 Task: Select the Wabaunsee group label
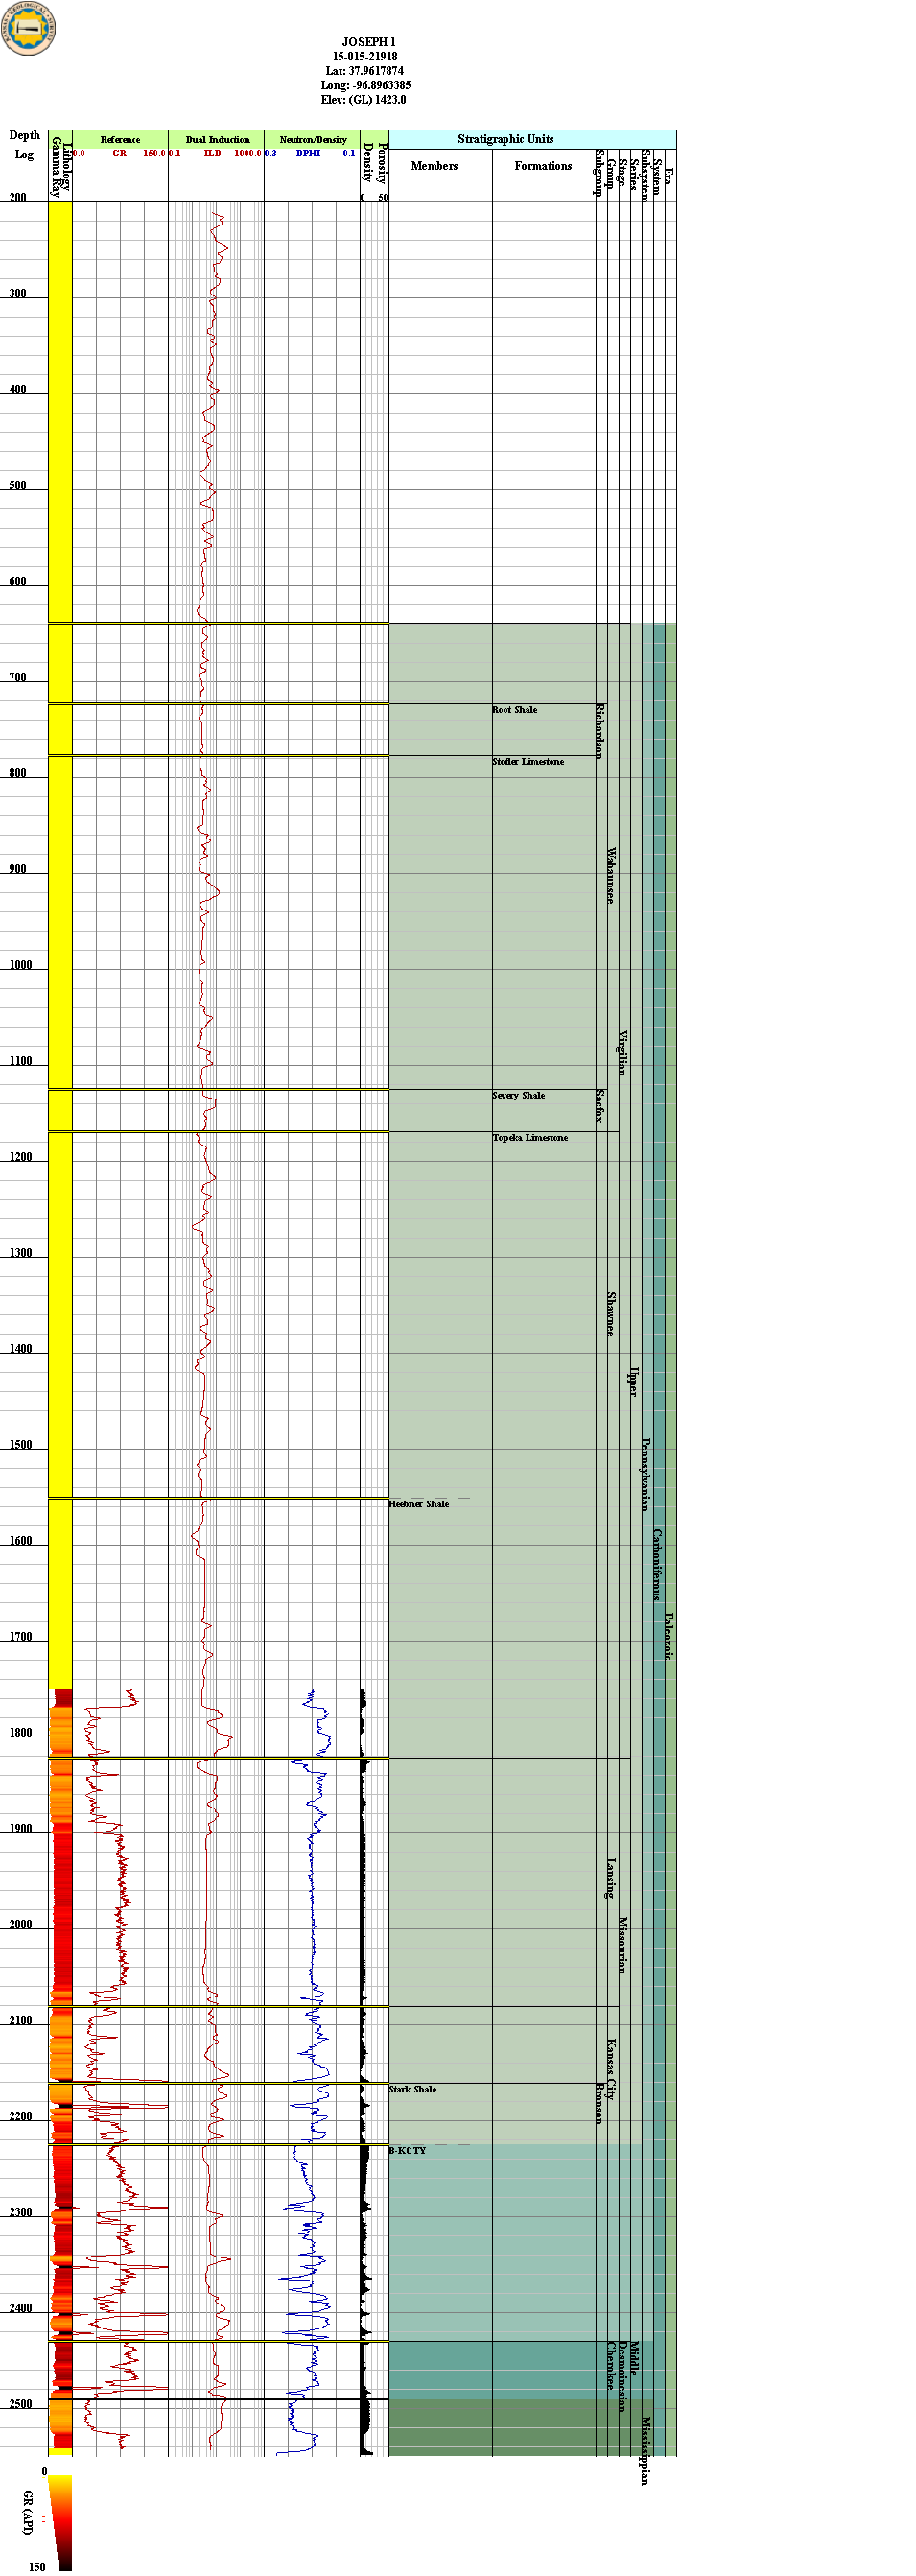pyautogui.click(x=611, y=876)
